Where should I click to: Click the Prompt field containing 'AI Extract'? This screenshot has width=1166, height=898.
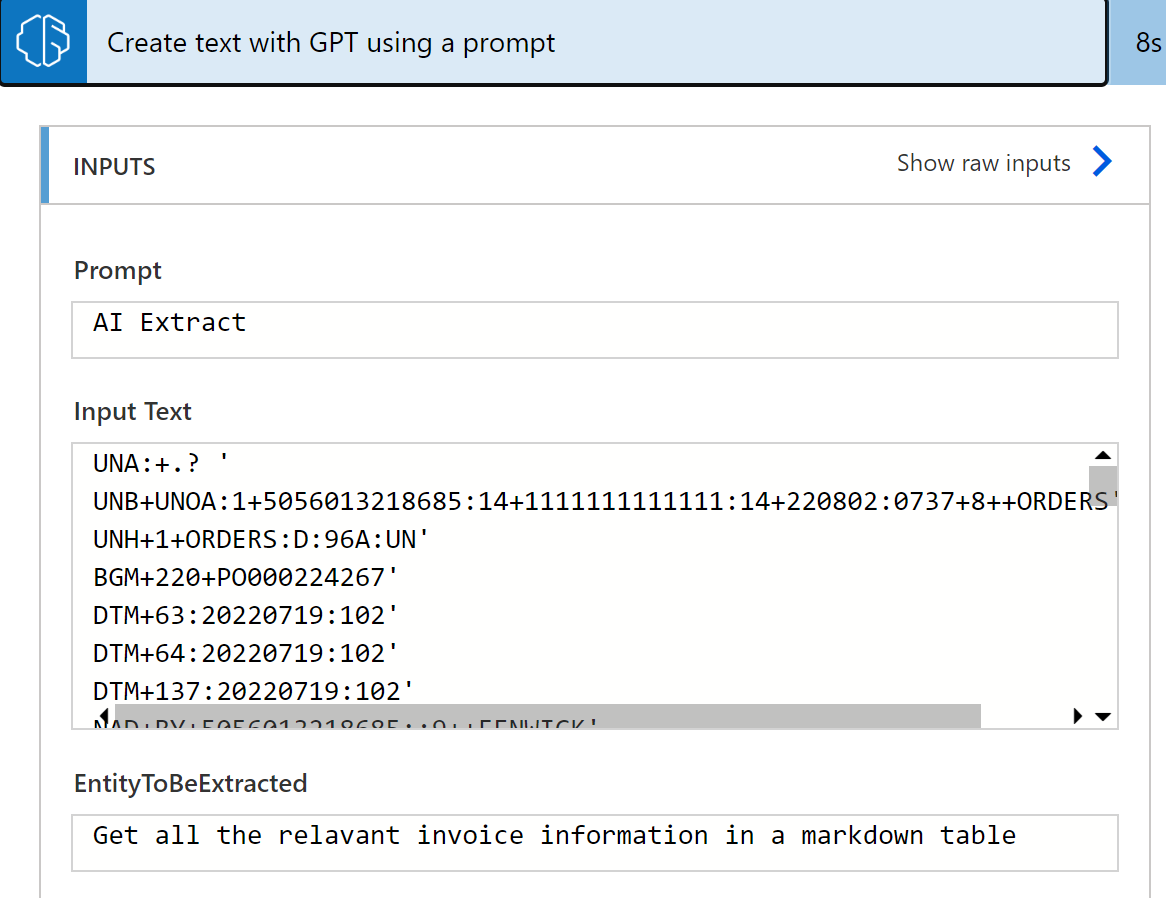pyautogui.click(x=594, y=329)
